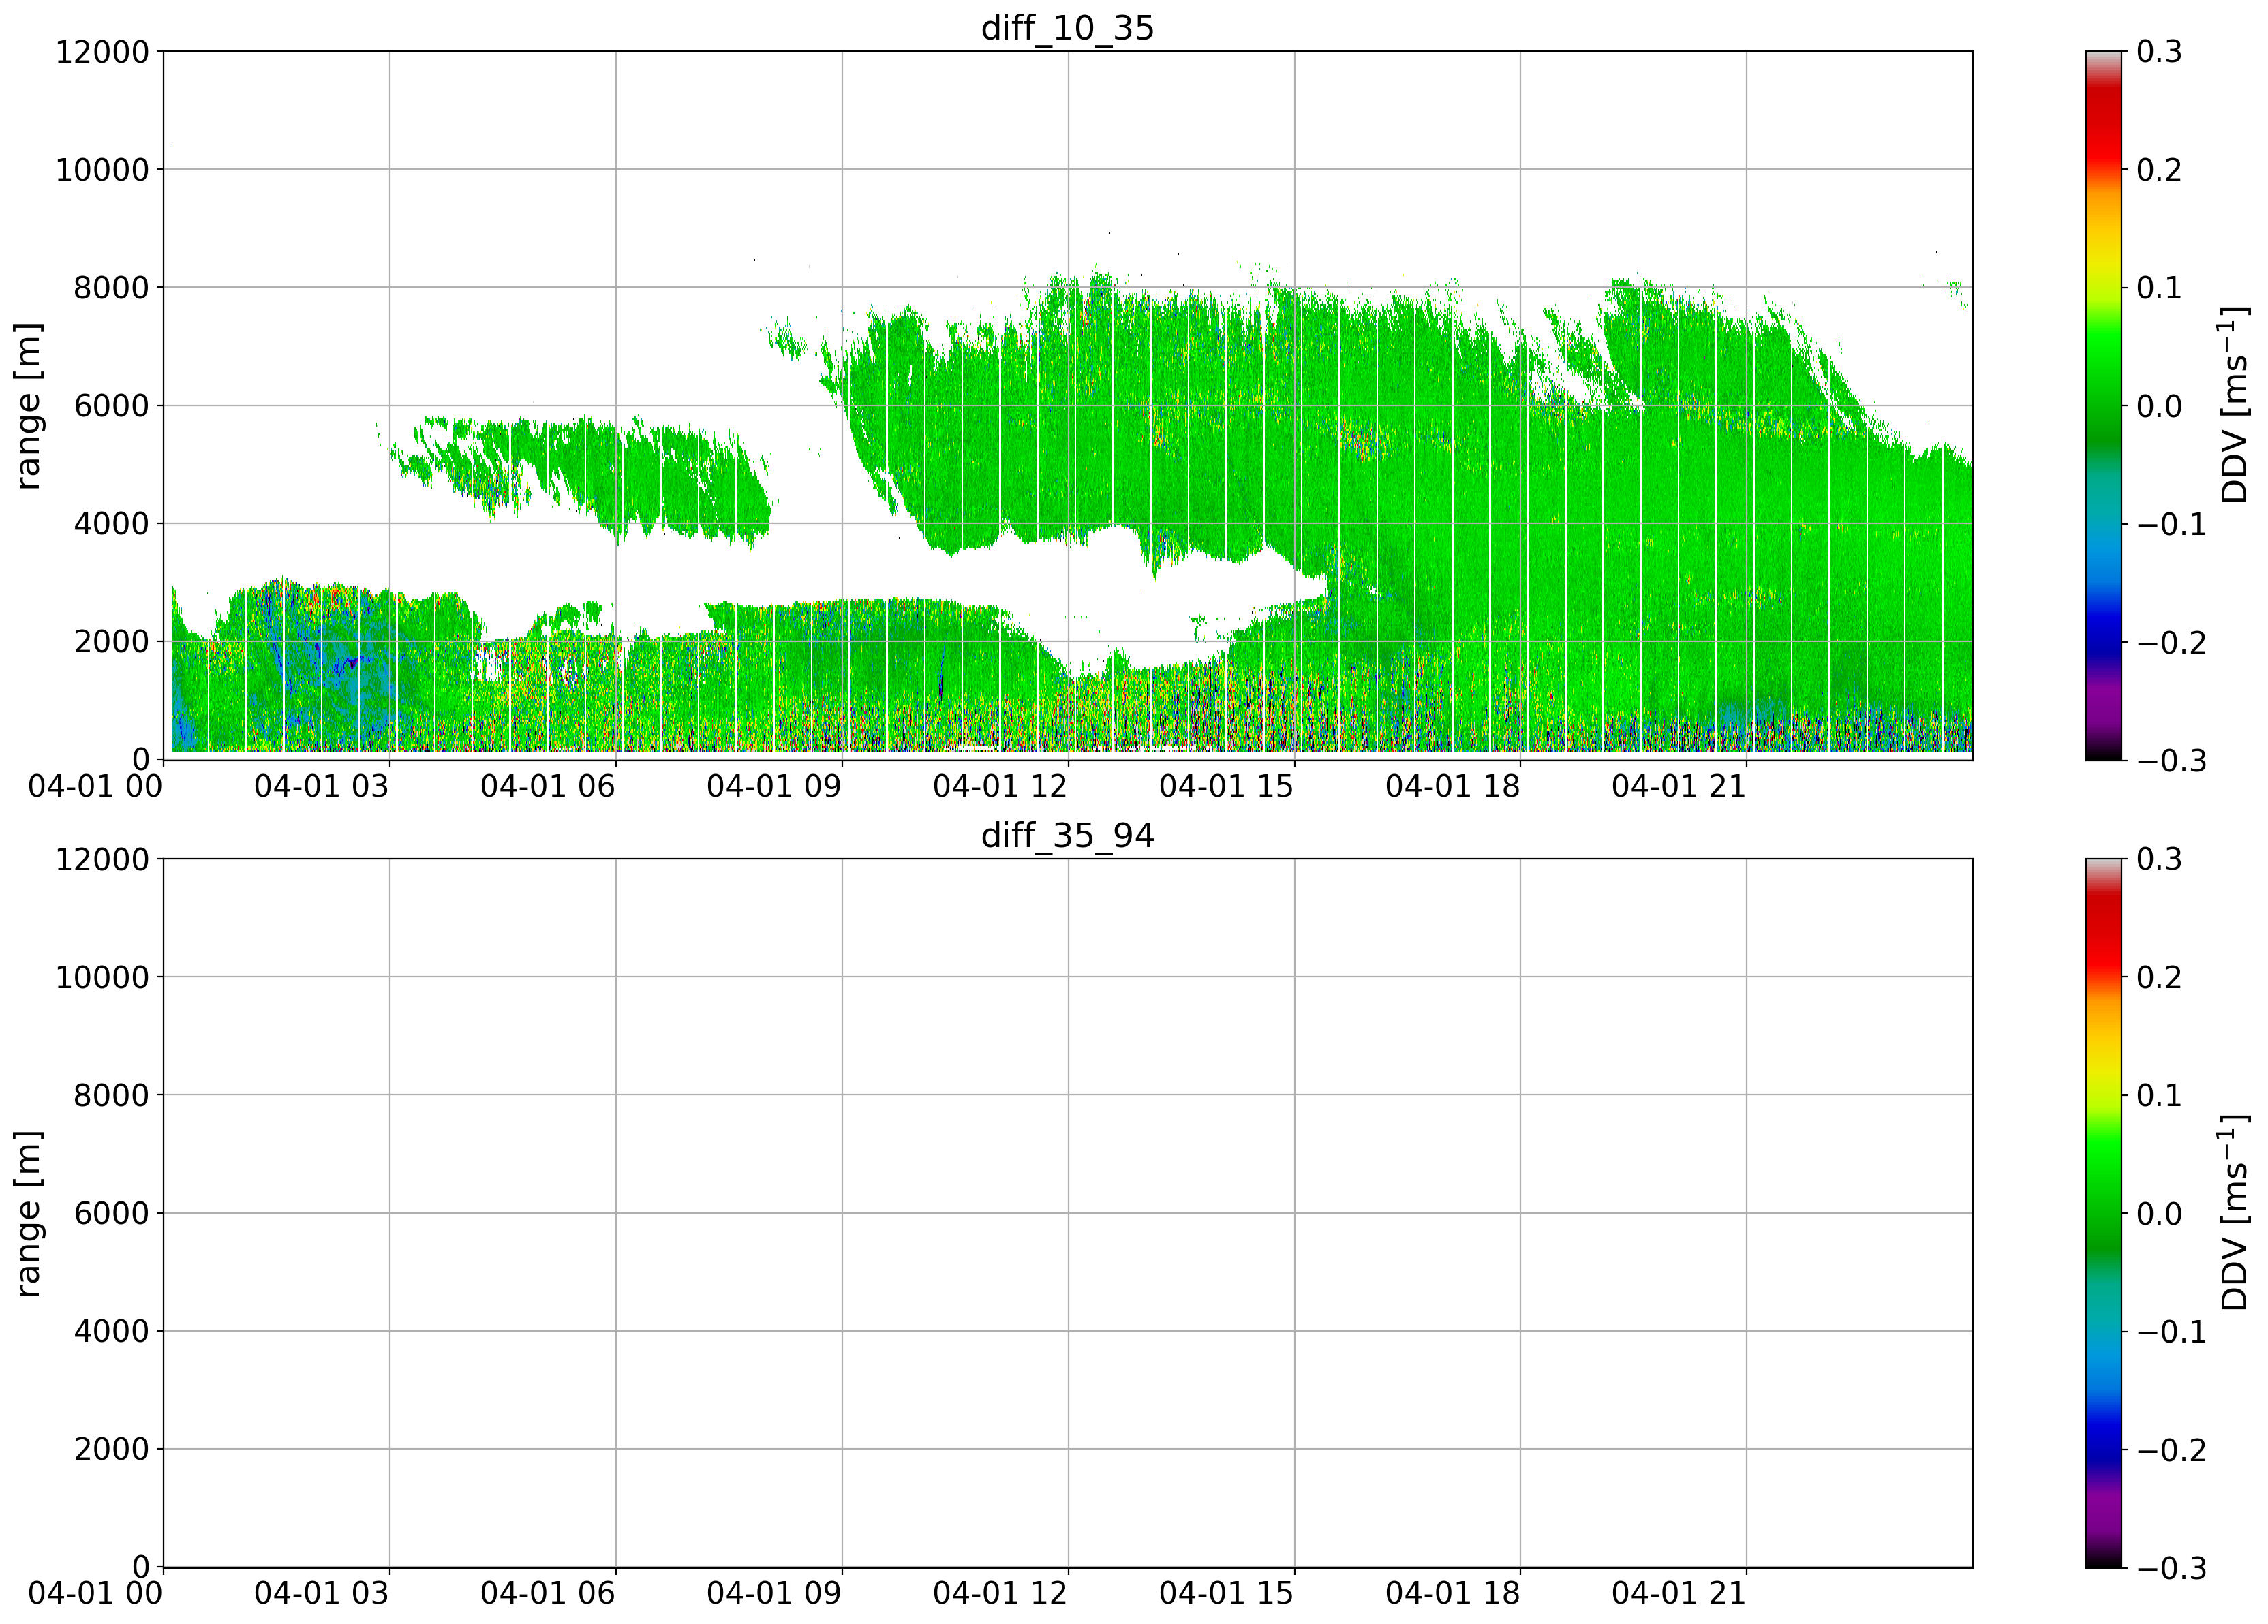
Task: Click the 4000 y-tick of diff_10_35 plot
Action: 112,524
